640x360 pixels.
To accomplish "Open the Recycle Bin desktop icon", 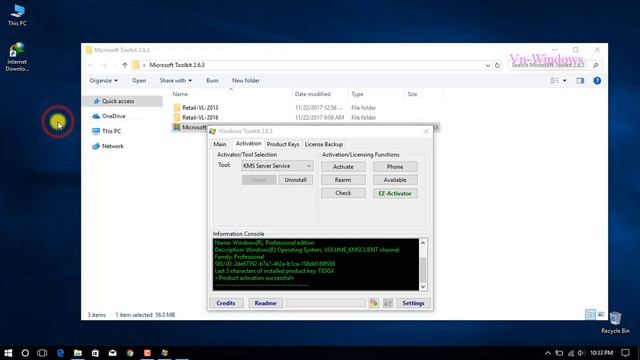I will click(615, 322).
